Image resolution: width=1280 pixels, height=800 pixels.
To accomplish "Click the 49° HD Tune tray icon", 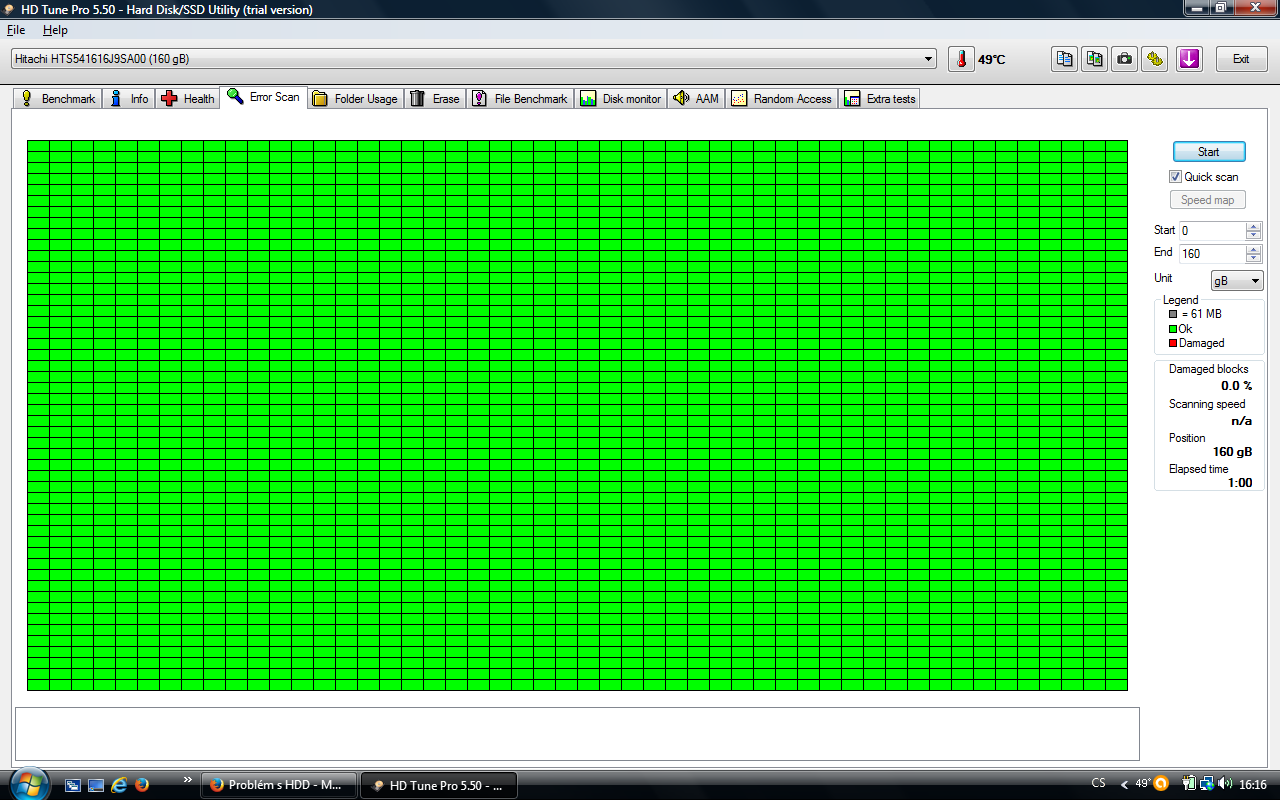I will (x=1143, y=784).
